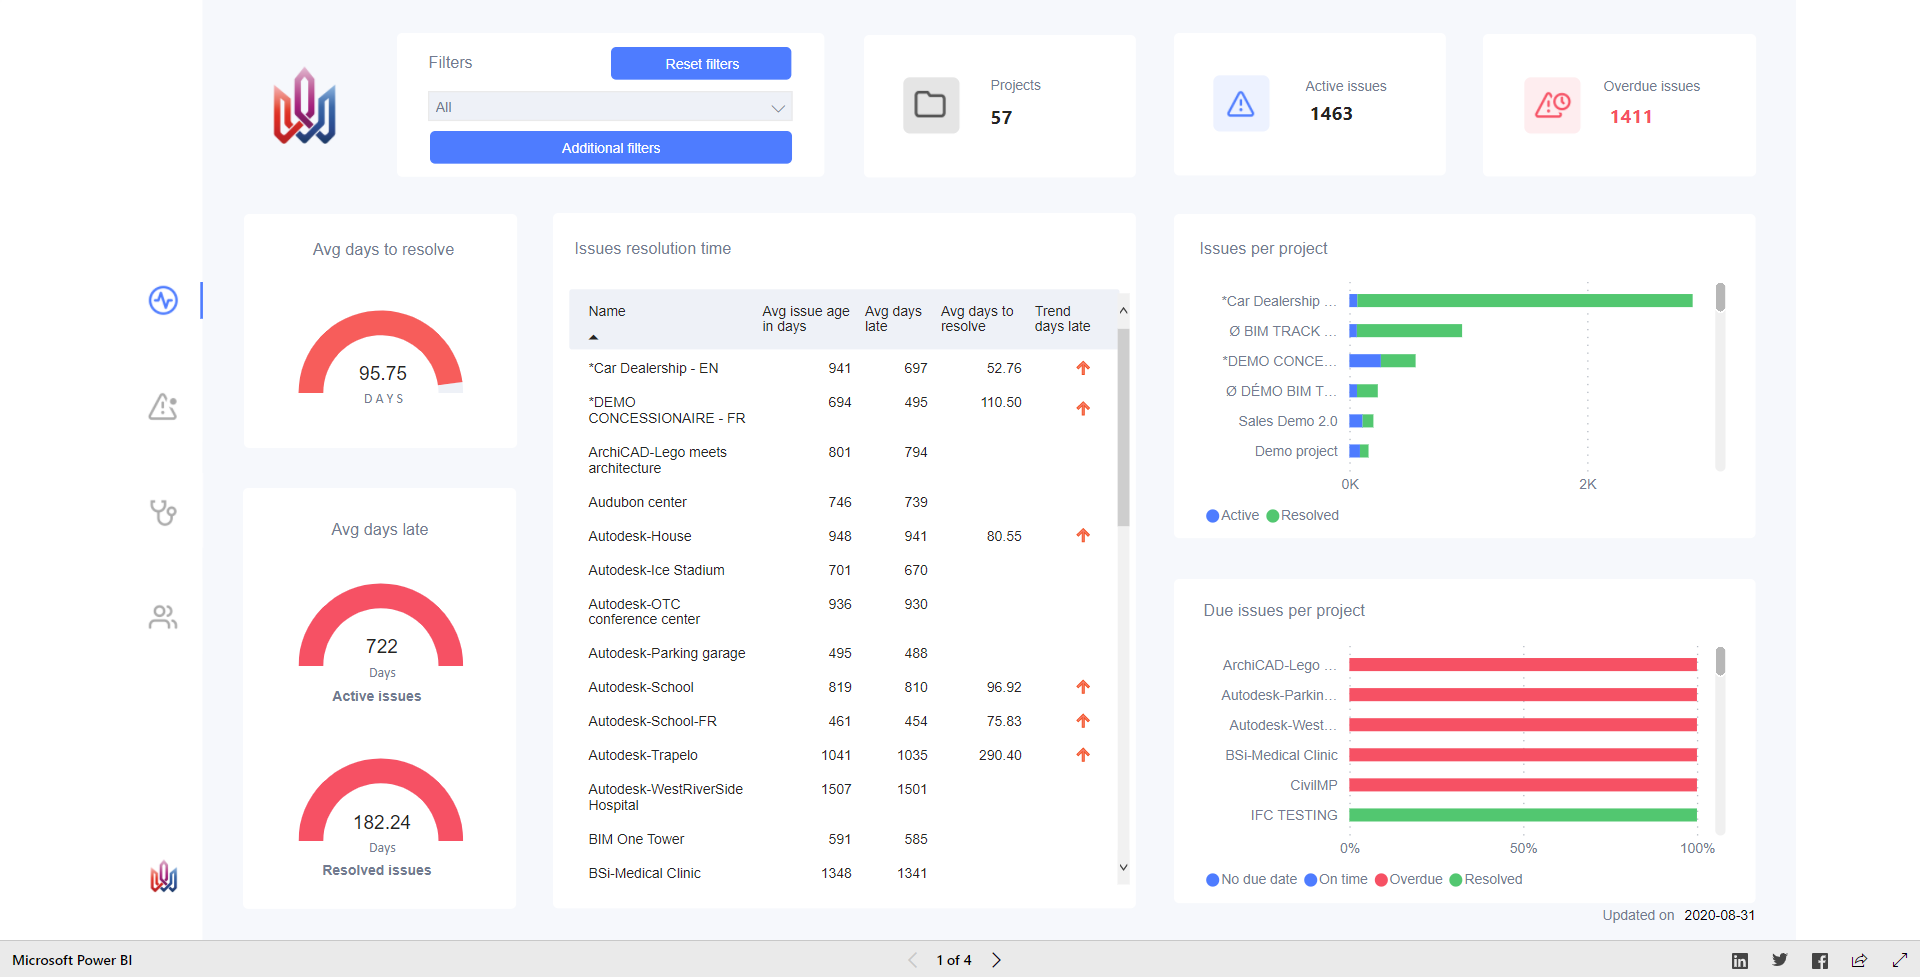Open the stethoscope health page in sidebar
1920x977 pixels.
[163, 513]
